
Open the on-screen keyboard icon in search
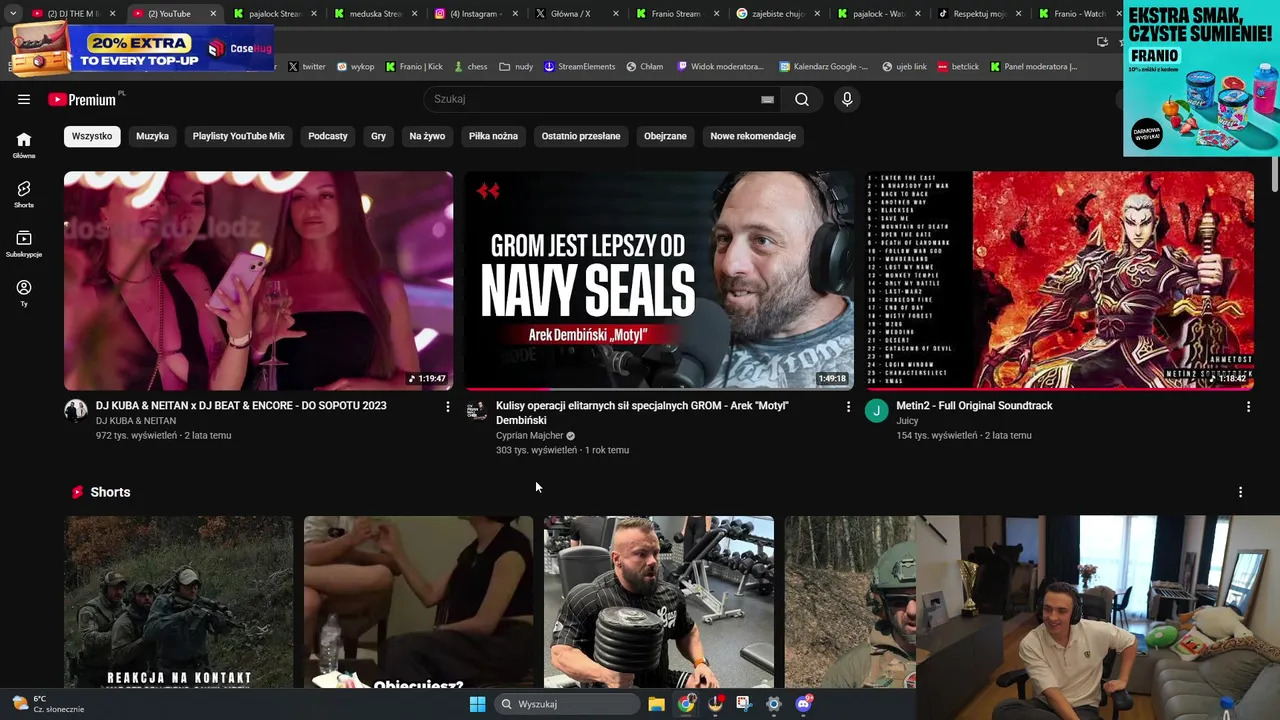point(767,99)
